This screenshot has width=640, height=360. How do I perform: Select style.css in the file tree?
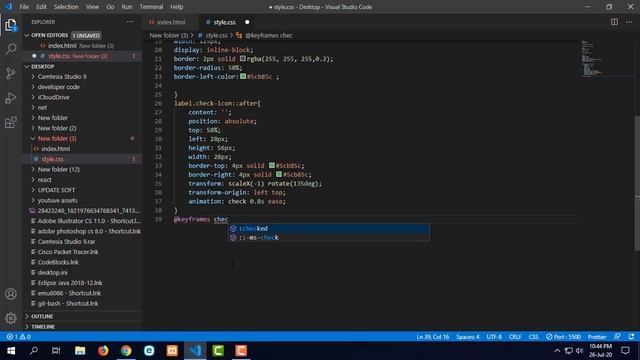tap(53, 159)
